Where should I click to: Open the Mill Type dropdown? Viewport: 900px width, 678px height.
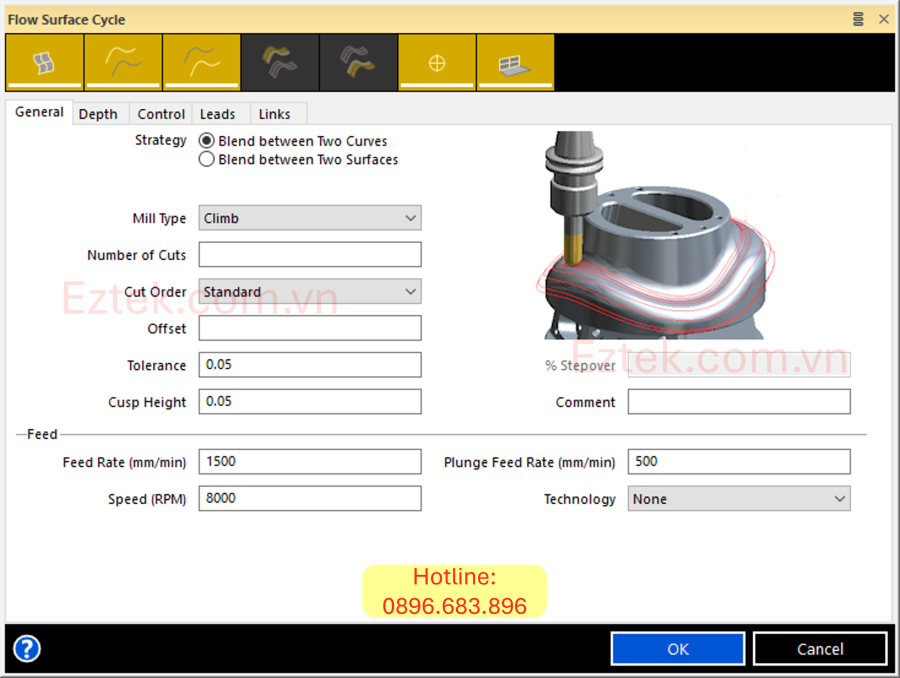[310, 218]
